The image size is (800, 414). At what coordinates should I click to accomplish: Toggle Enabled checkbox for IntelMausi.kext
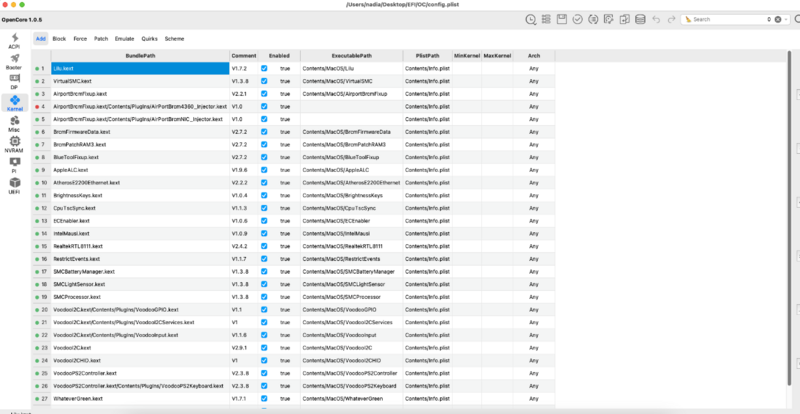pyautogui.click(x=264, y=233)
